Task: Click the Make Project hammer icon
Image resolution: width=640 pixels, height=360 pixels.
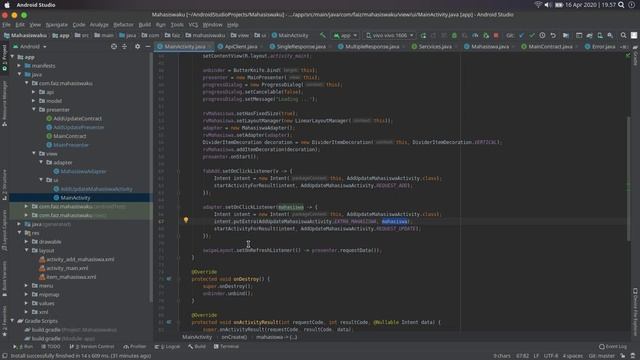Action: point(323,36)
